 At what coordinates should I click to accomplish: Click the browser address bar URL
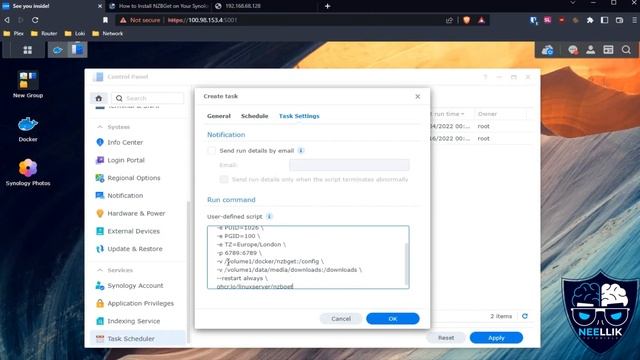[x=202, y=20]
